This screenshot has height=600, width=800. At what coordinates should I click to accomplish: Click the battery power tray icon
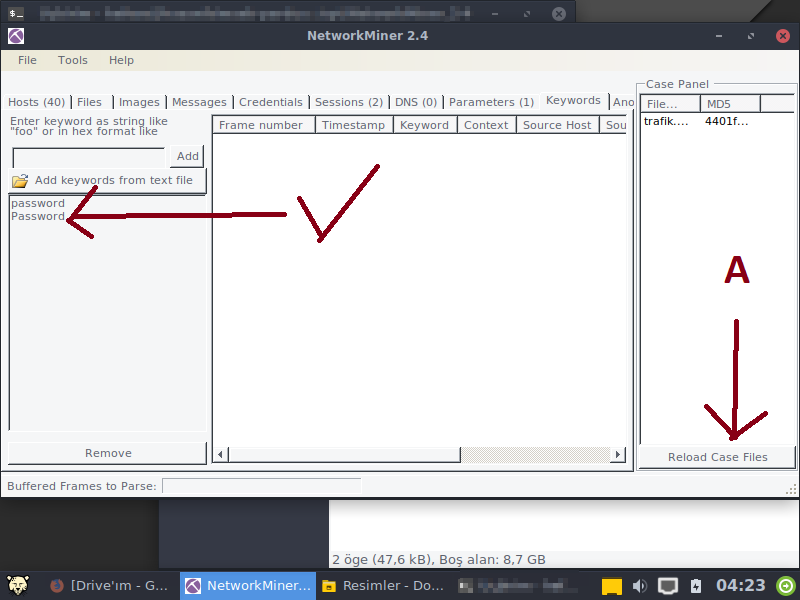(x=696, y=586)
